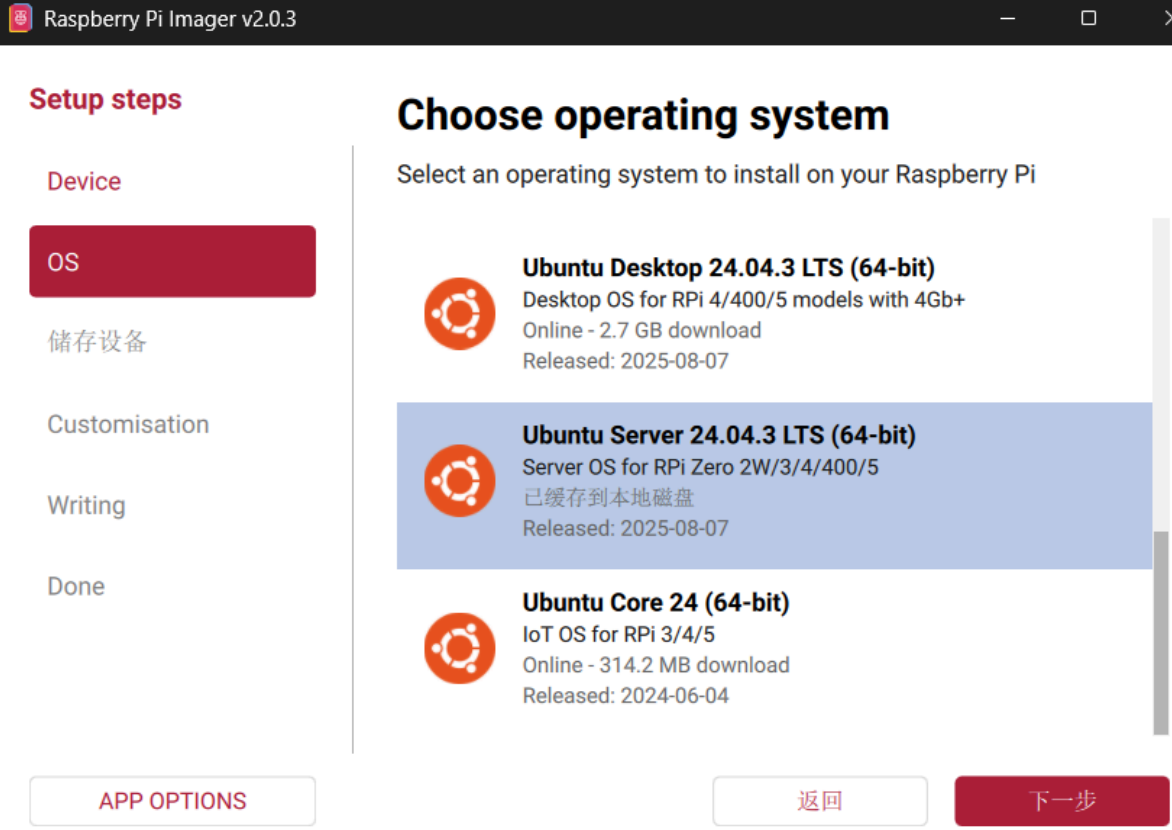Viewport: 1172px width, 830px height.
Task: Click 'Server OS for RPi Zero 2W/3/4/400/5' description
Action: [700, 467]
